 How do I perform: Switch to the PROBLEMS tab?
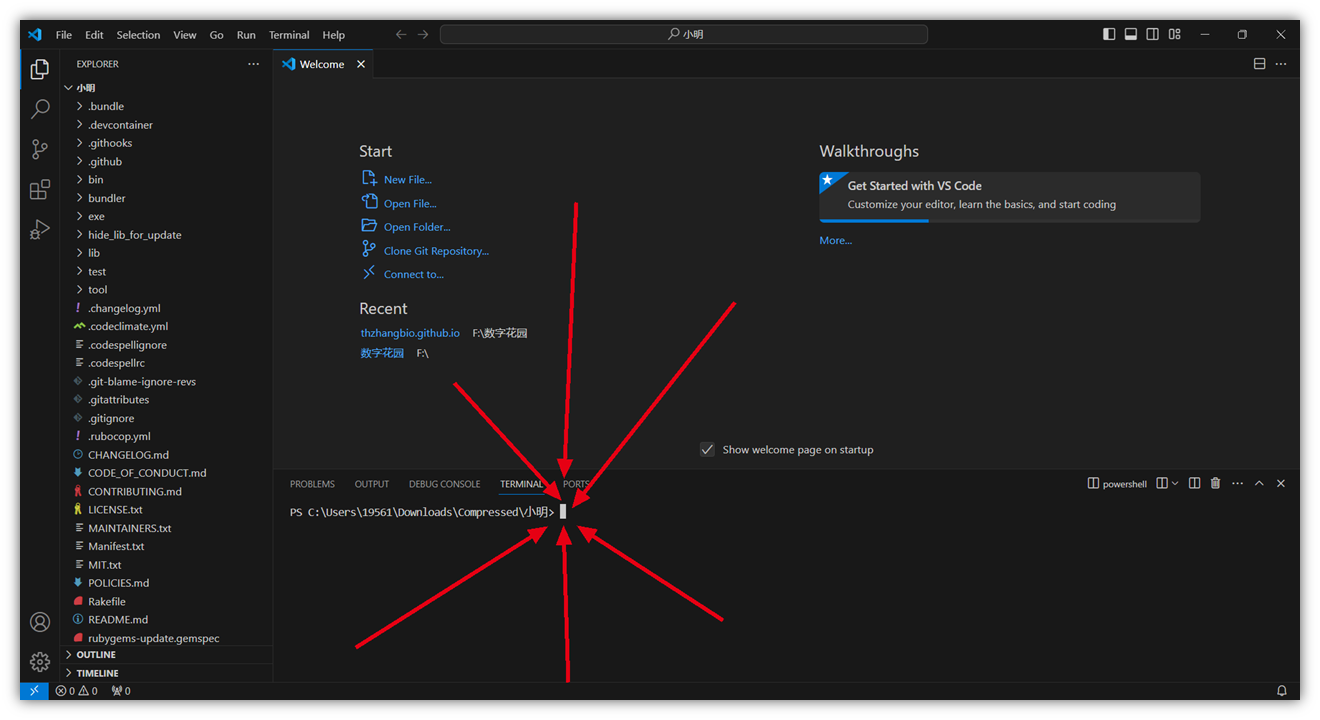(x=312, y=484)
